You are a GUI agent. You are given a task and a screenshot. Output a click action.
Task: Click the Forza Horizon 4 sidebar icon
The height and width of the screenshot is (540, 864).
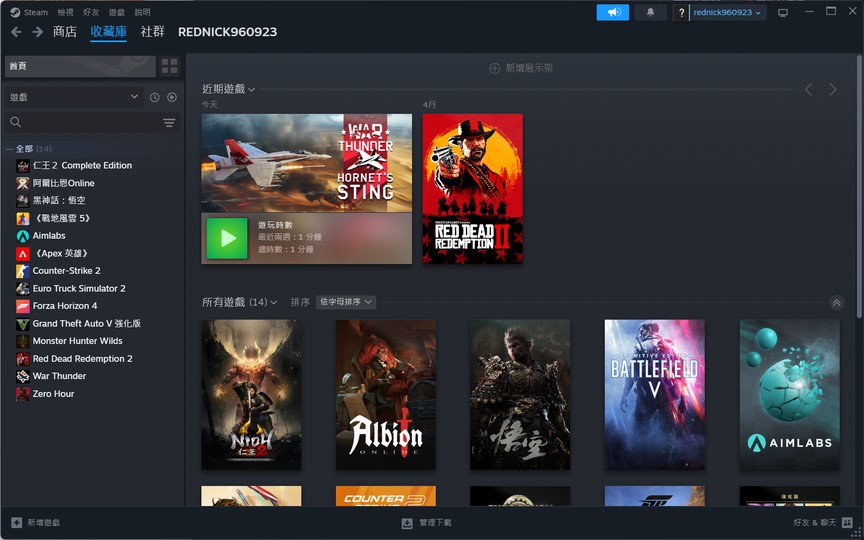coord(23,306)
